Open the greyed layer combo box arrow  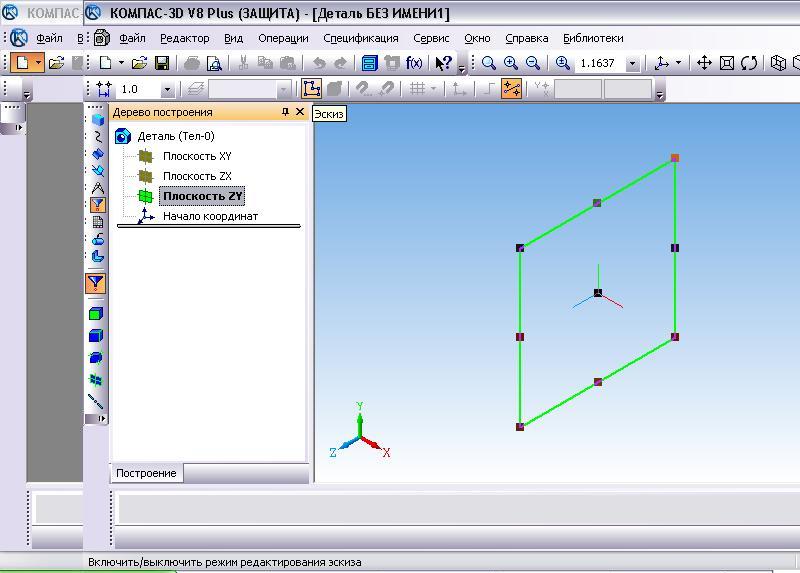pyautogui.click(x=283, y=90)
